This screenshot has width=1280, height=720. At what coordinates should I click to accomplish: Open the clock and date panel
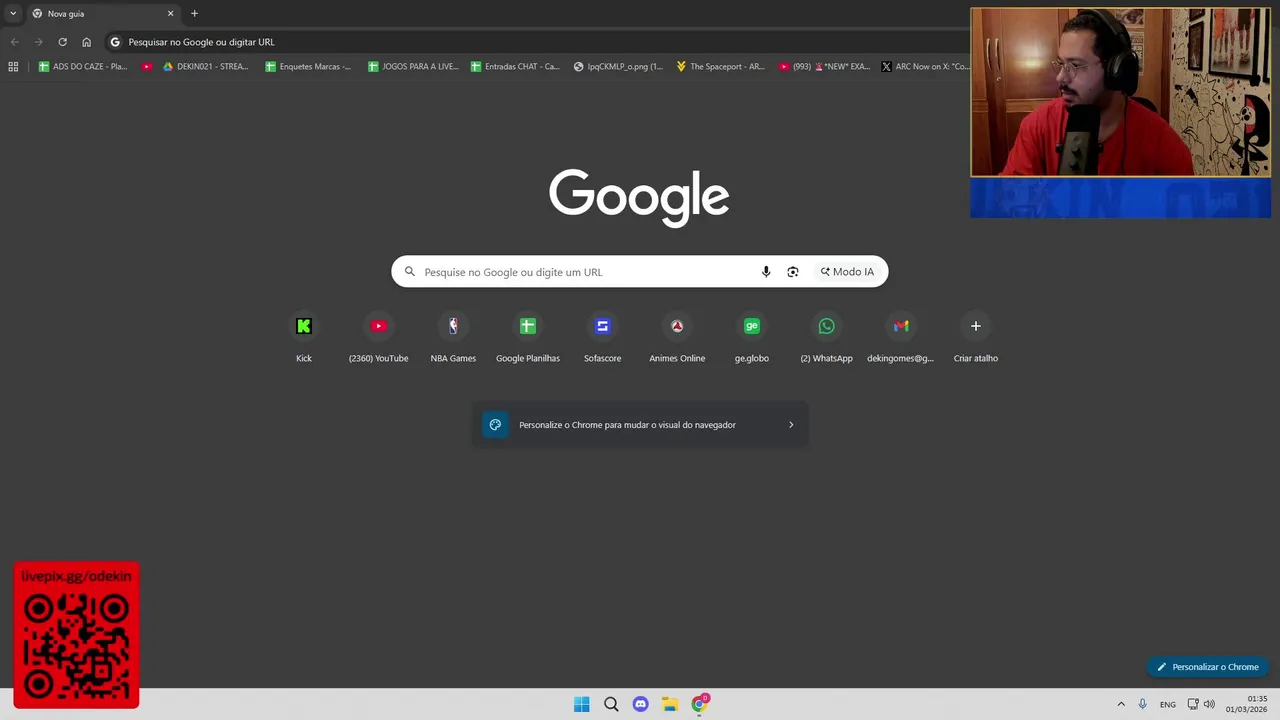click(x=1247, y=704)
